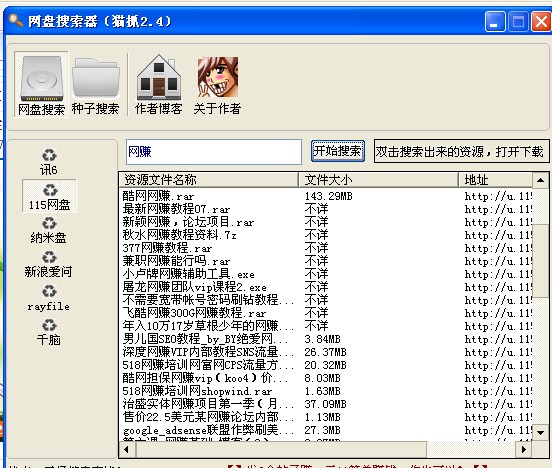The width and height of the screenshot is (552, 468).
Task: Click the file size 1.63MB
Action: click(322, 391)
